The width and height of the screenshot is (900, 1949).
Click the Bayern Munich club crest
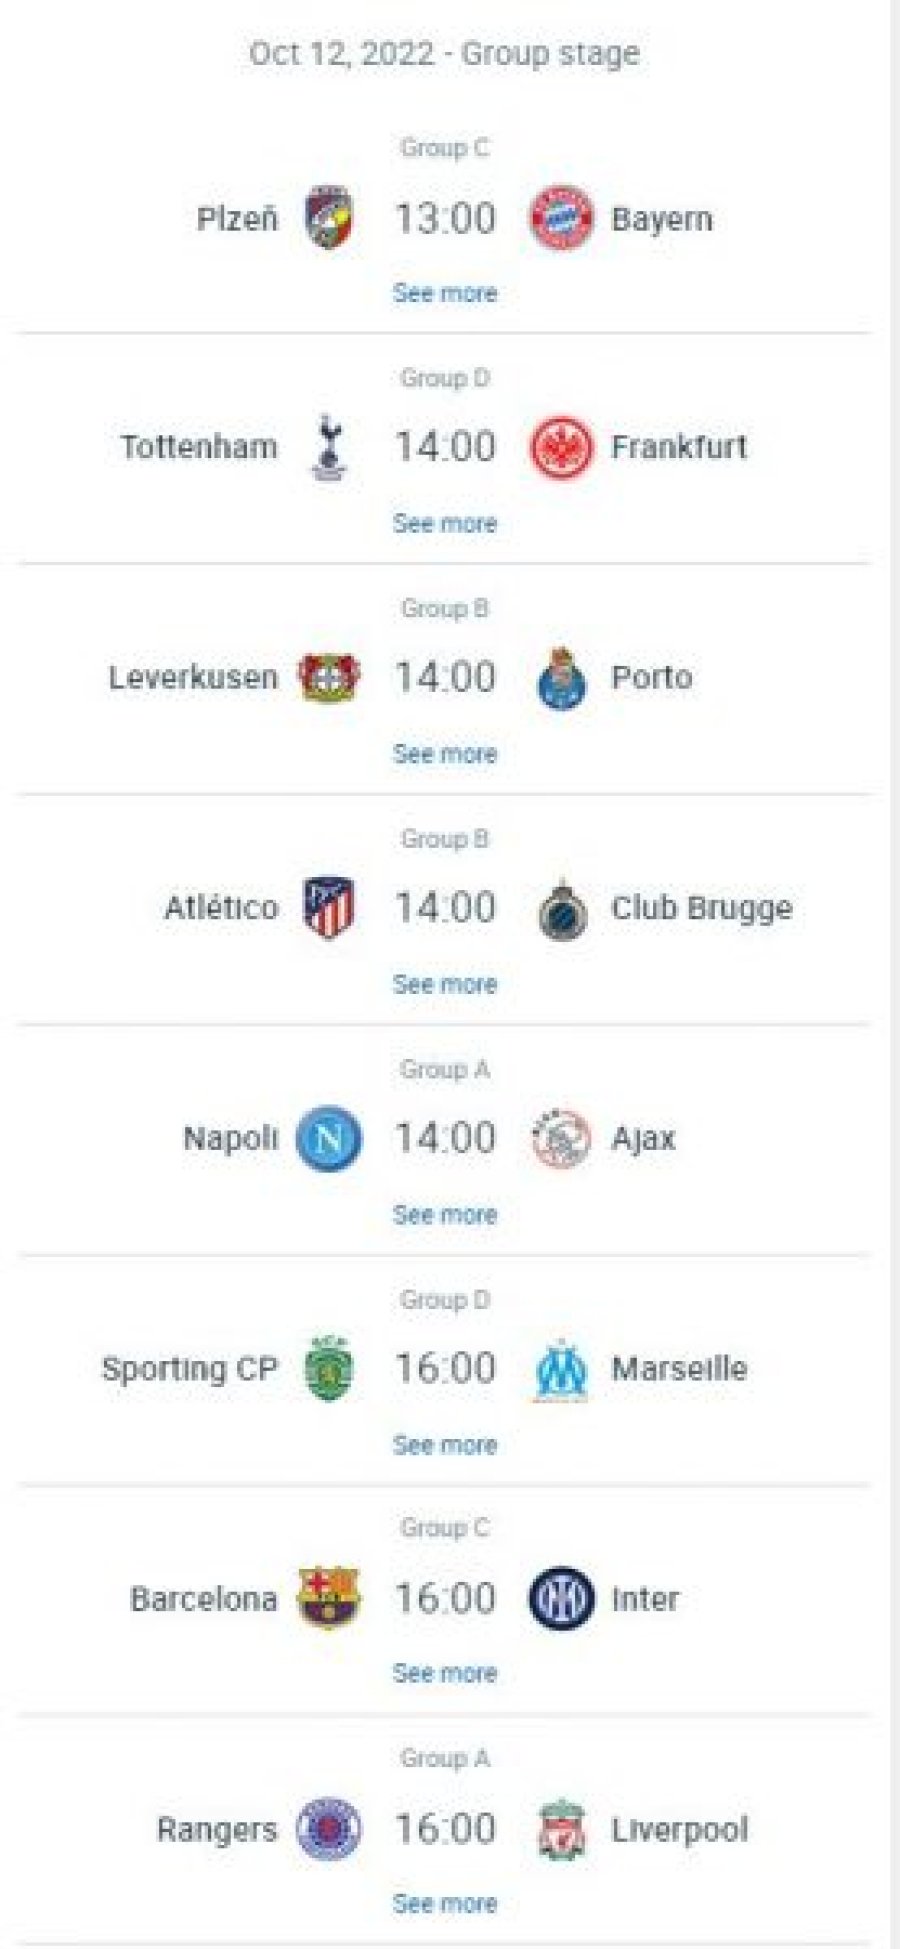pos(561,218)
